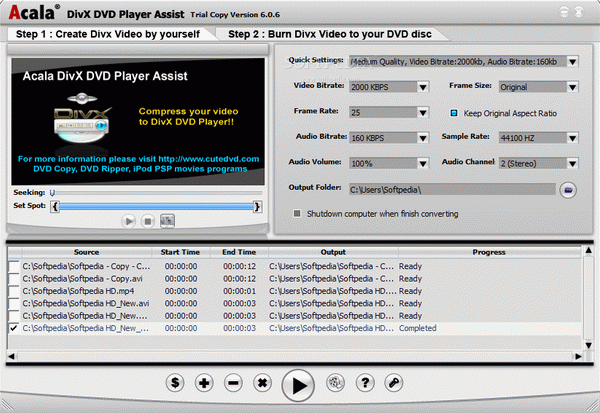Click file list scroll down arrow
The width and height of the screenshot is (600, 413).
coord(589,345)
